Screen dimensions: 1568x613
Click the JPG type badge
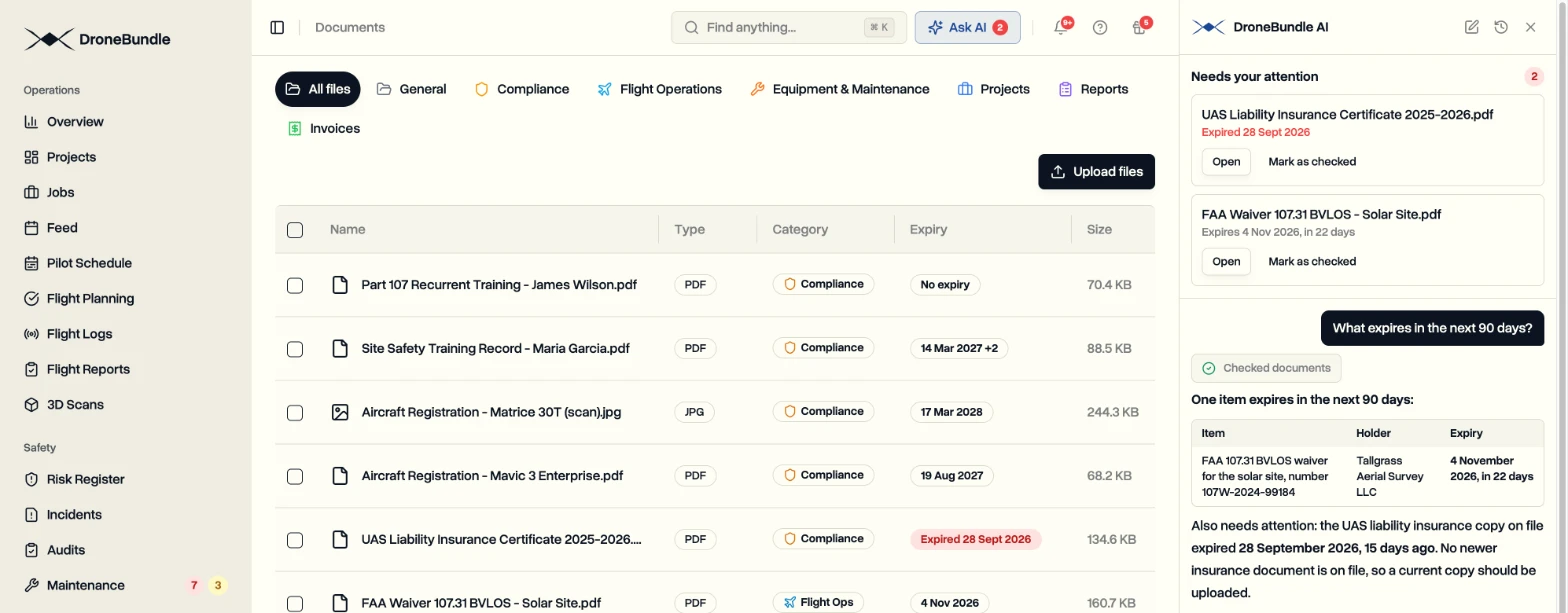click(695, 412)
